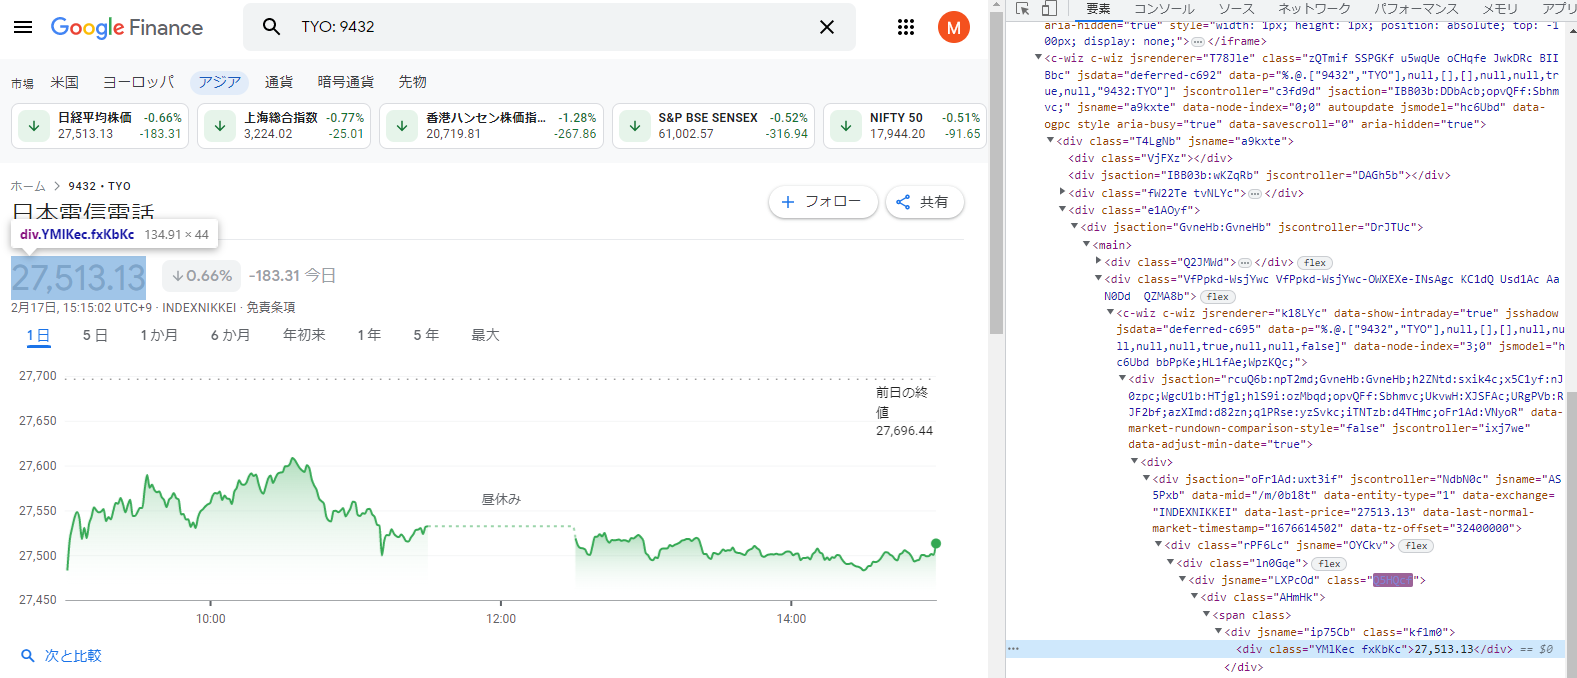Click the -0.66% change badge
The height and width of the screenshot is (678, 1577).
[x=201, y=276]
